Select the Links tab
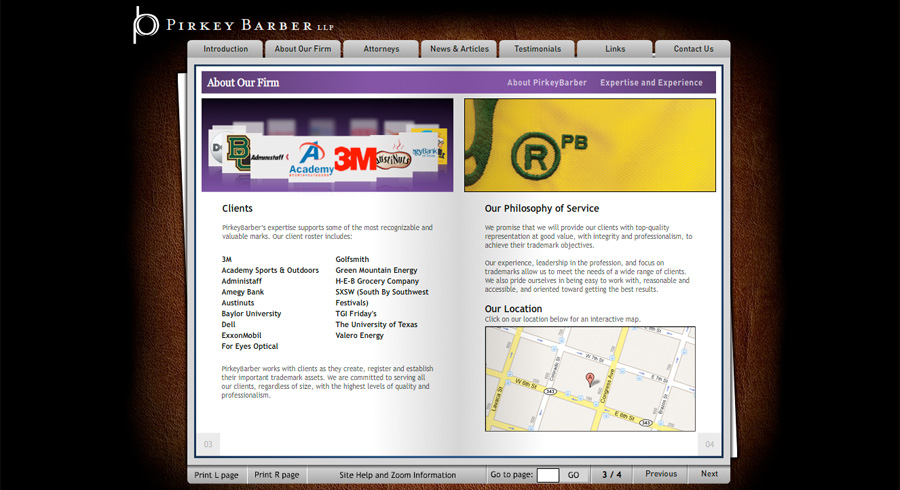 tap(615, 49)
